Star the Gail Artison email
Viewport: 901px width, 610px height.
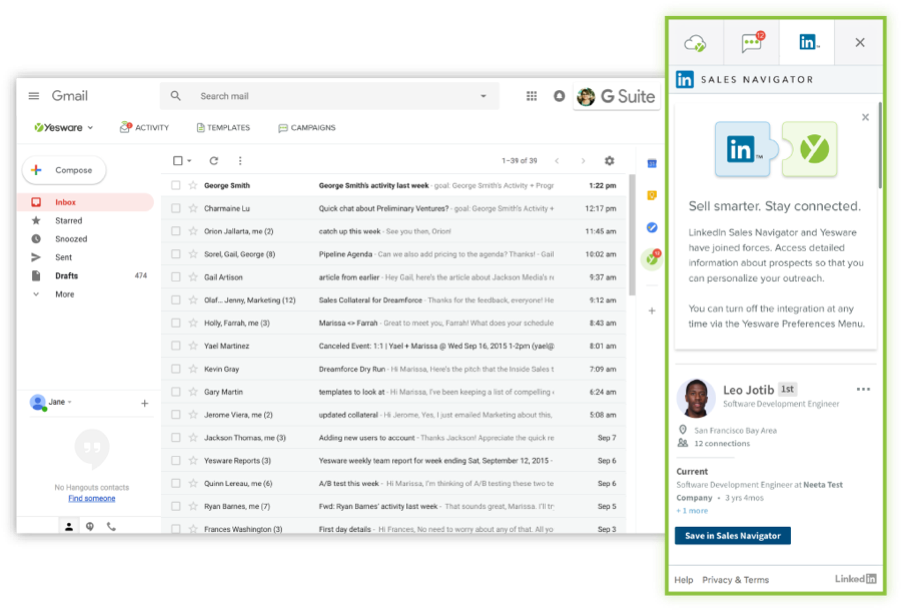coord(193,277)
